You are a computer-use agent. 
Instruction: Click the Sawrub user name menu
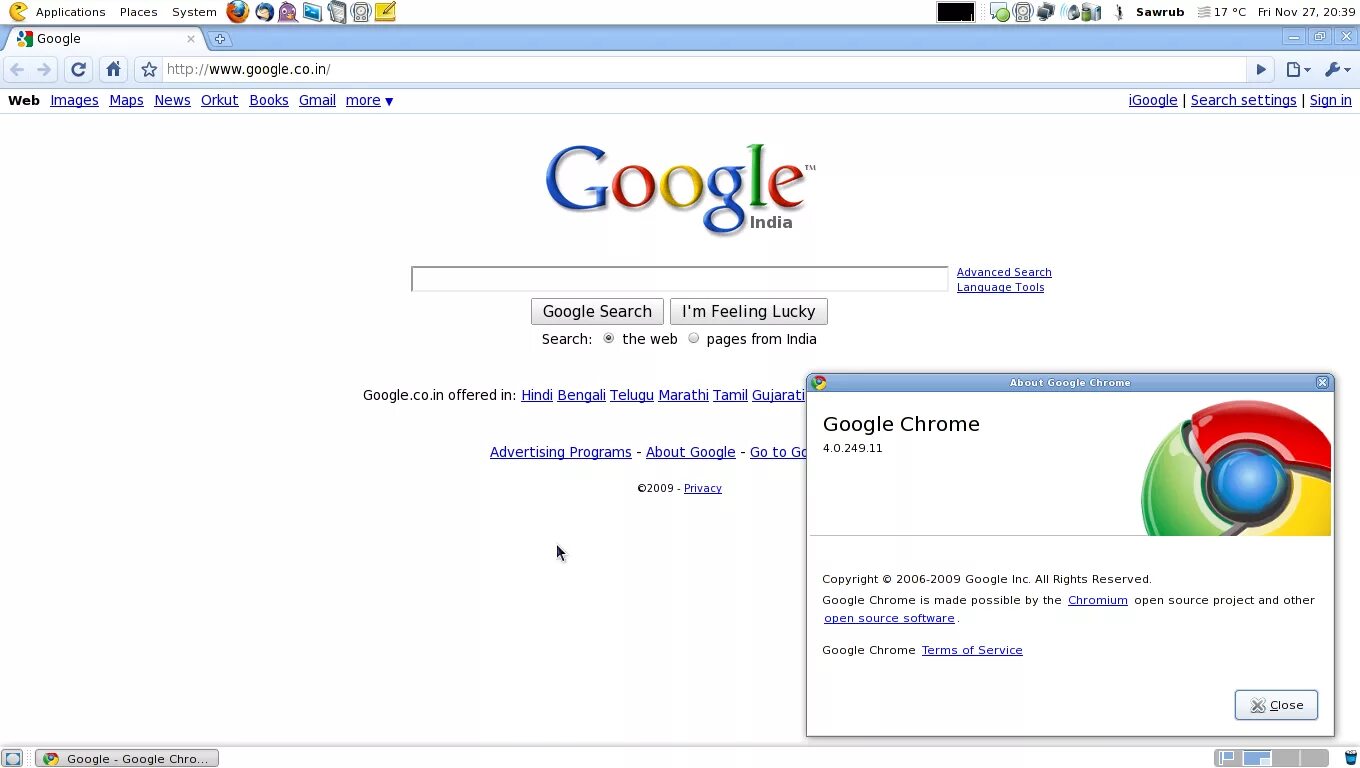coord(1160,12)
